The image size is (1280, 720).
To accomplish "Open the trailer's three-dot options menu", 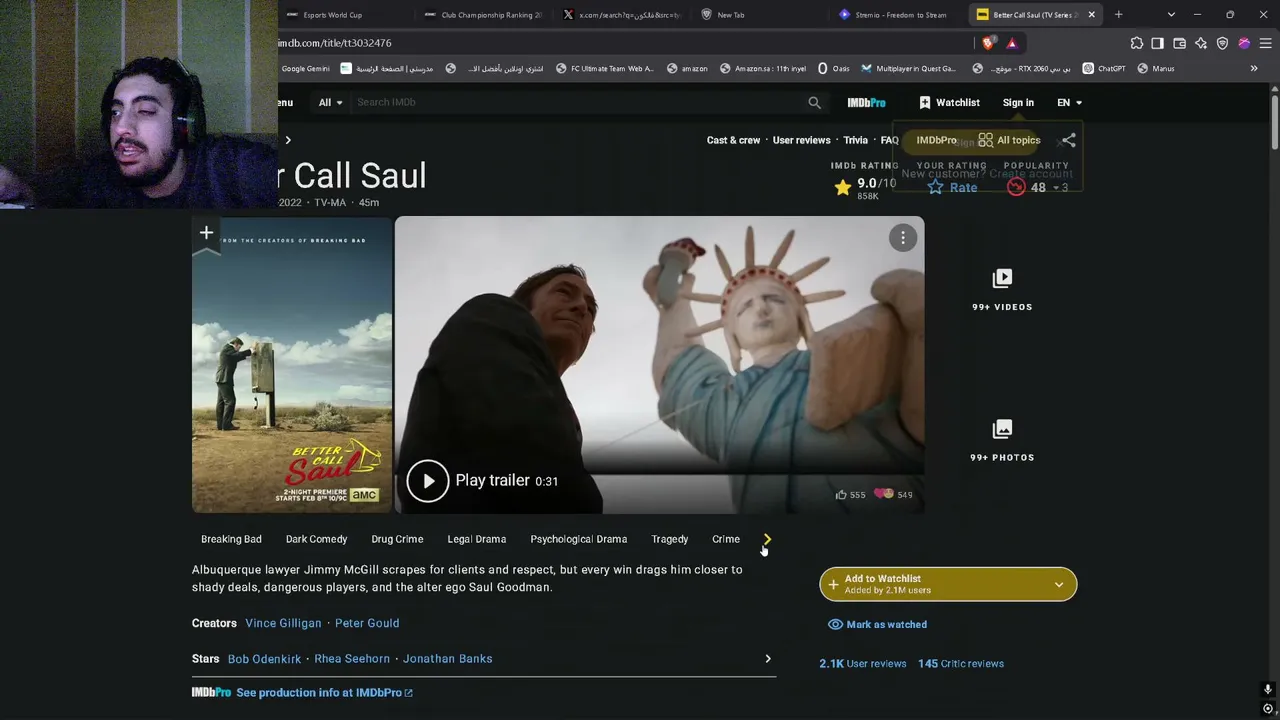I will (x=903, y=237).
